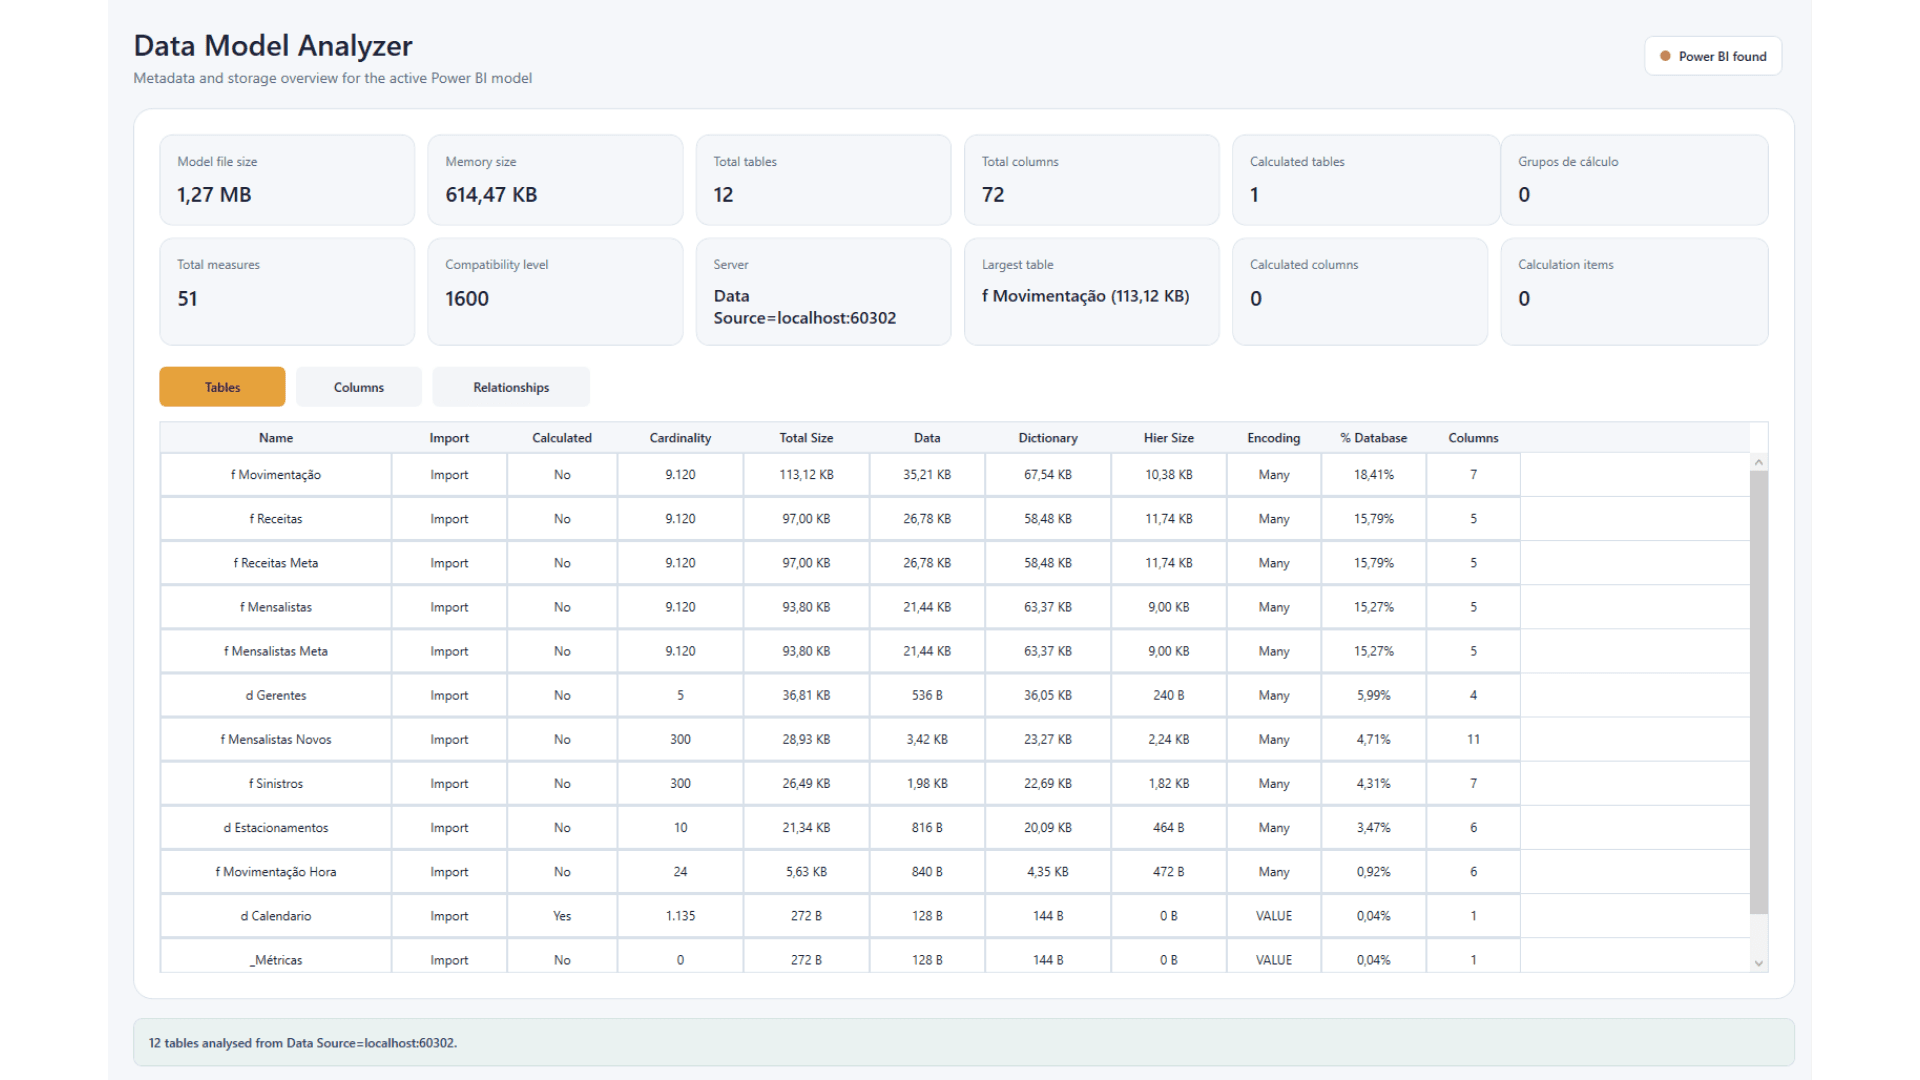
Task: Click the 18,41% database cell
Action: point(1374,475)
